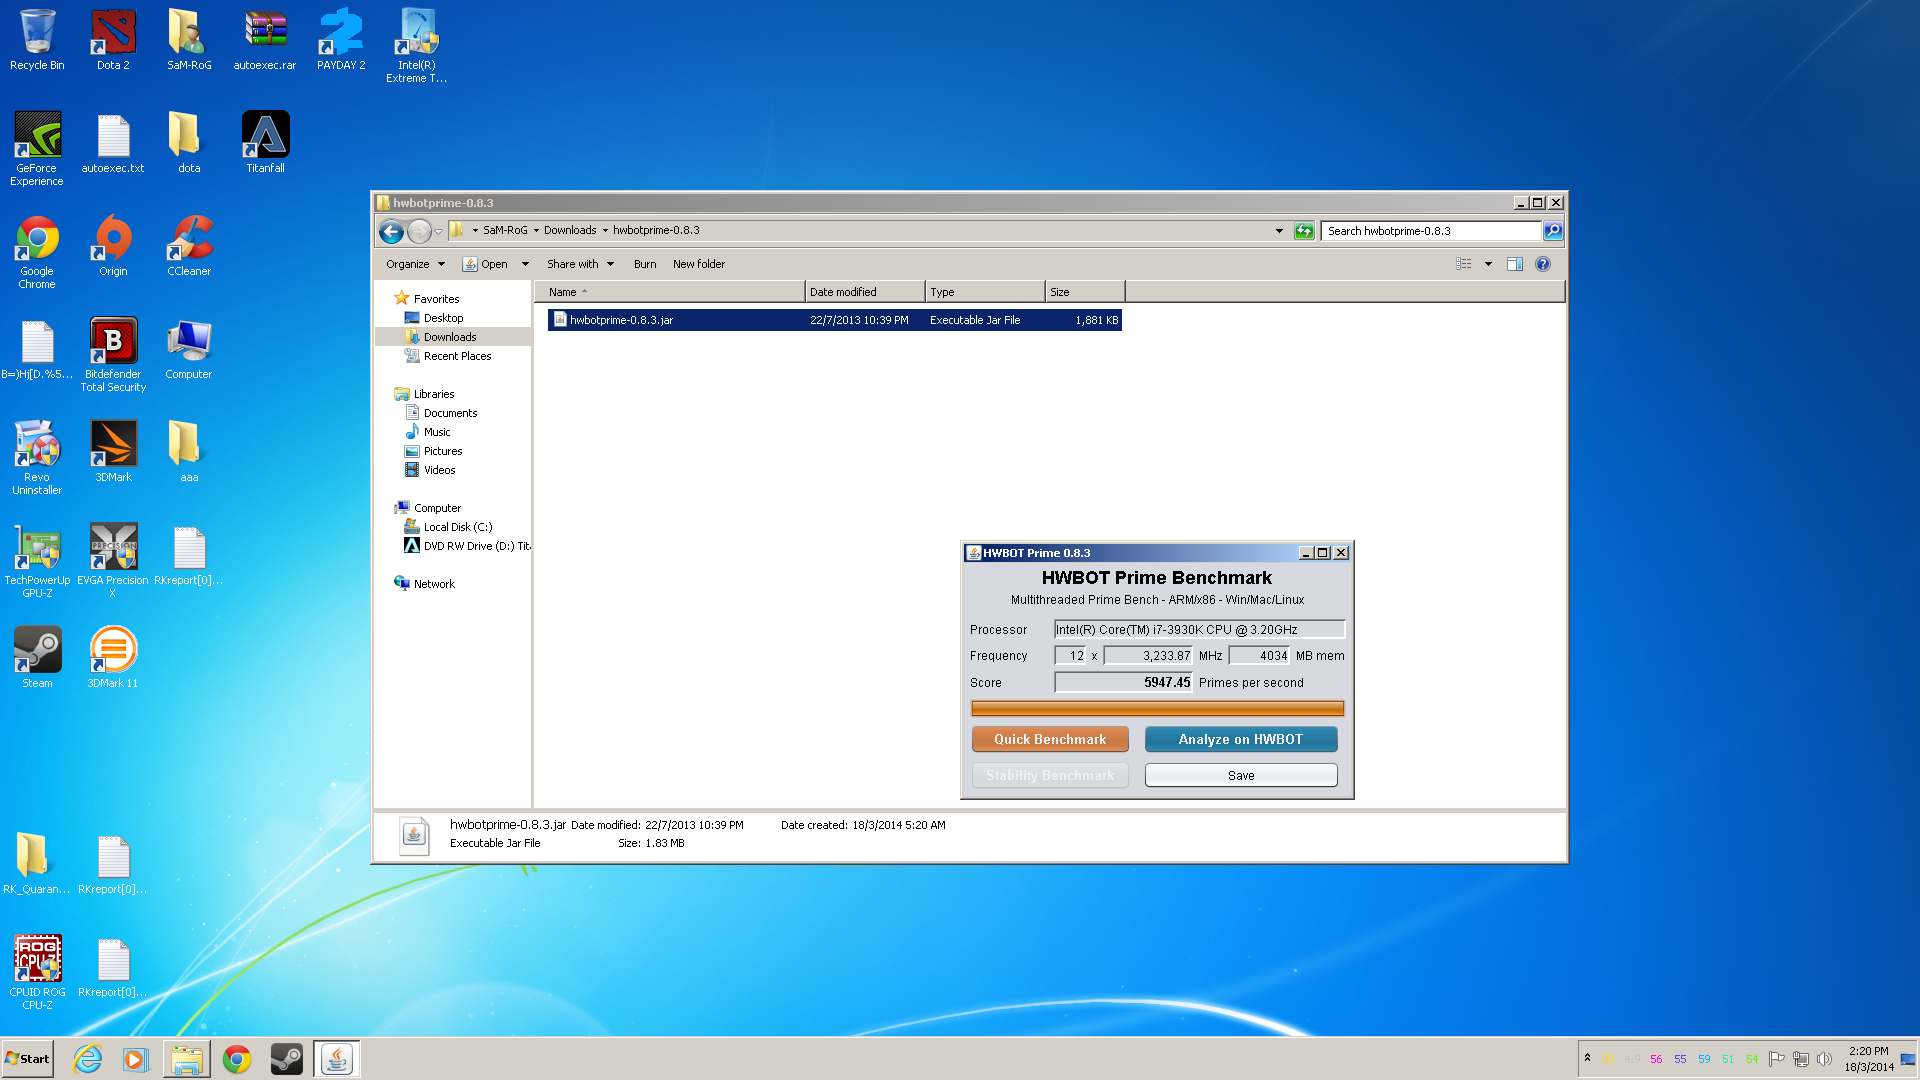Open Bitdefender Total Security icon
The width and height of the screenshot is (1920, 1080).
113,354
